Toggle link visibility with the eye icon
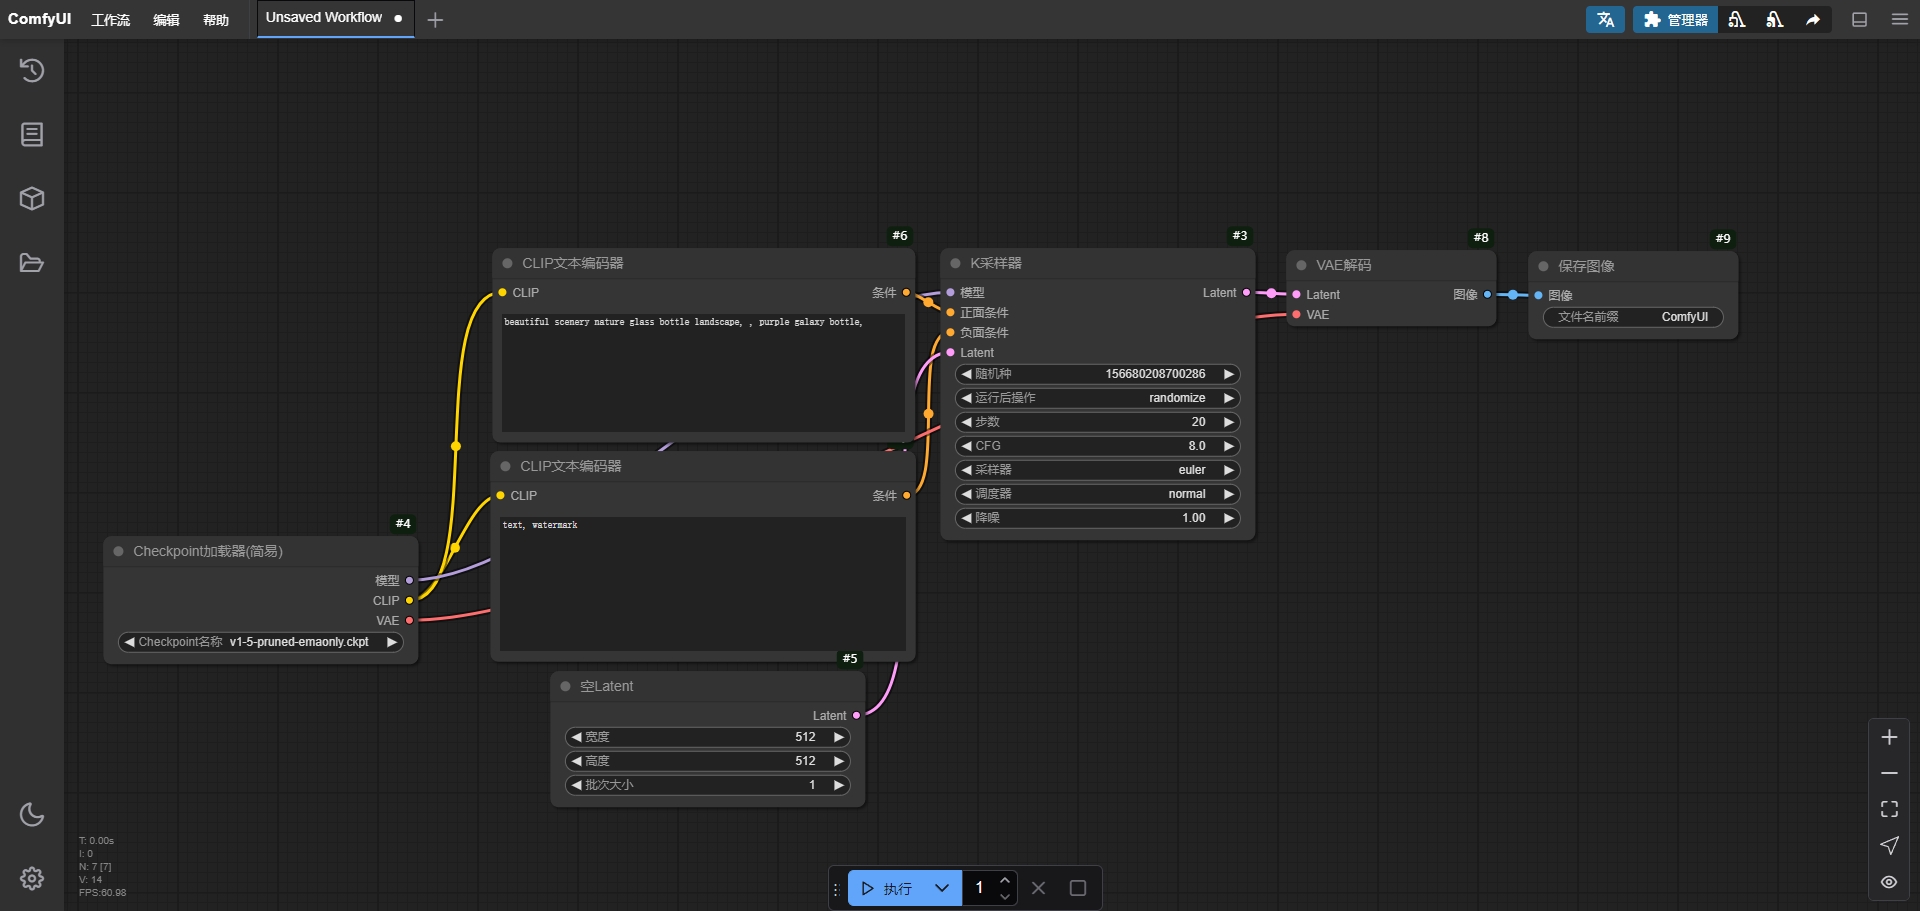Screen dimensions: 1920x911 coord(1889,882)
